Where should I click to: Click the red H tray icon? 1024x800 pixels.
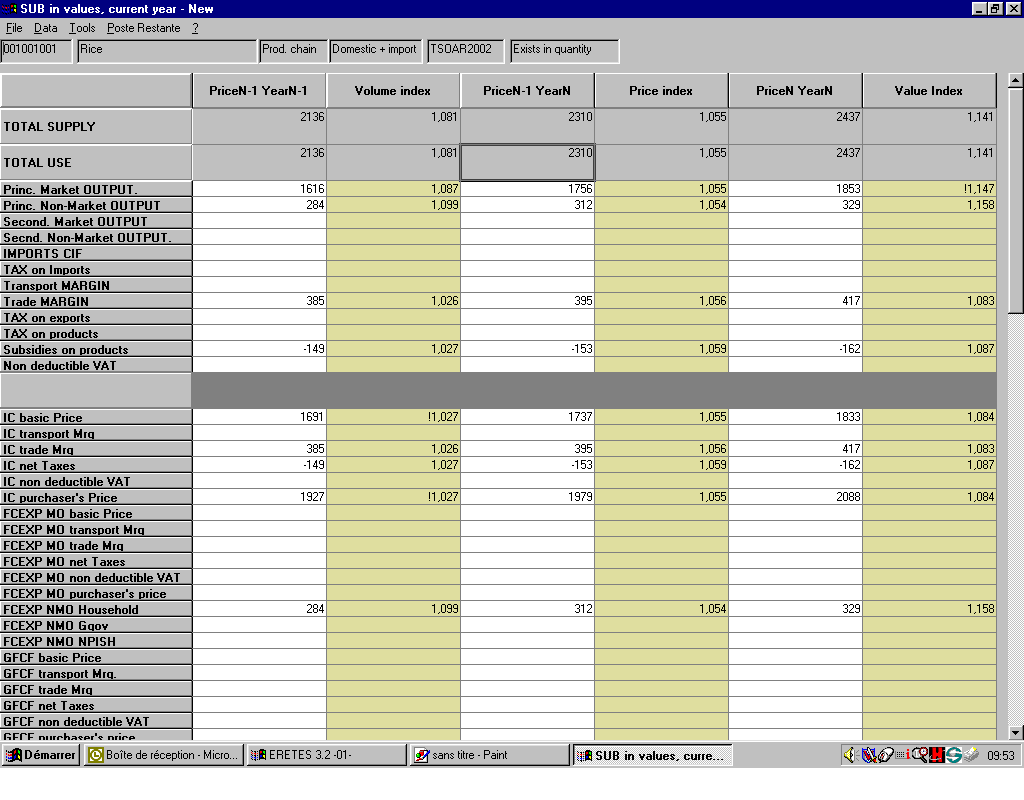937,755
